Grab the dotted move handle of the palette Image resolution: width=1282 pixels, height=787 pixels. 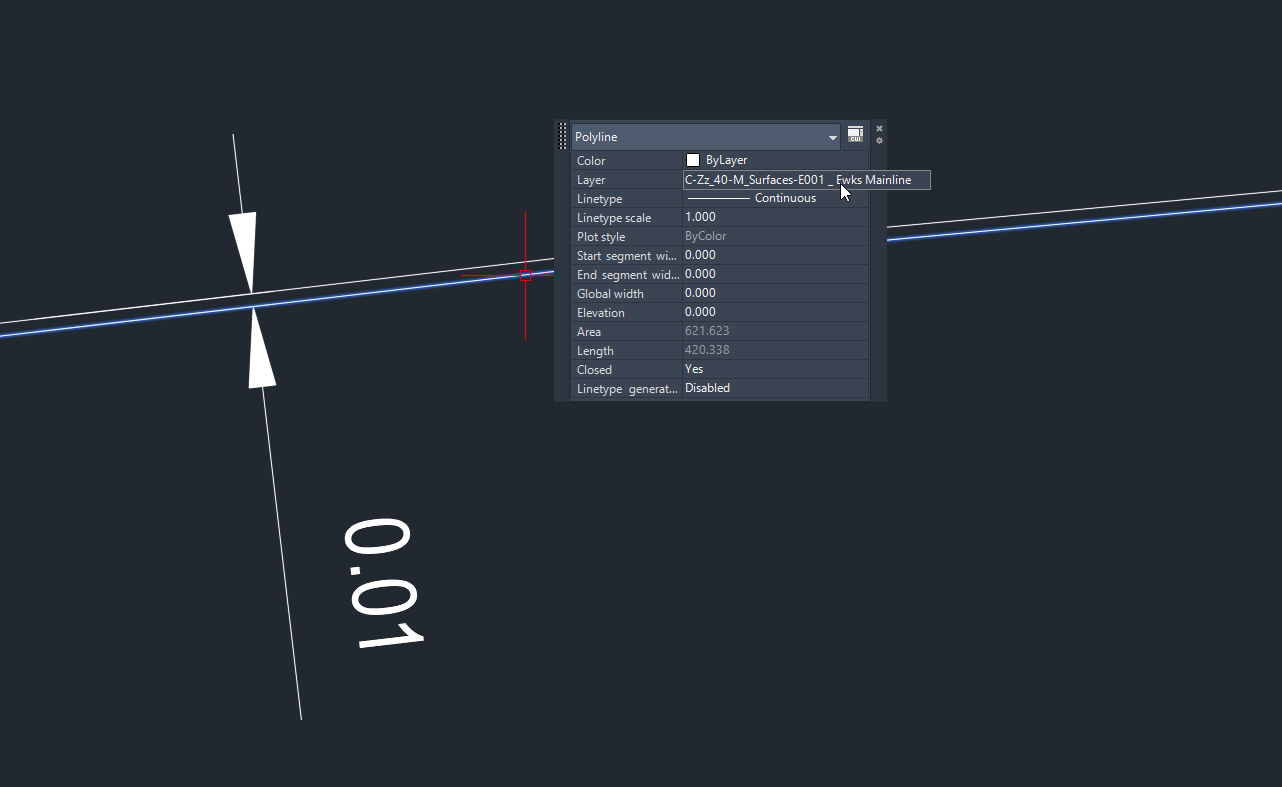click(x=562, y=135)
